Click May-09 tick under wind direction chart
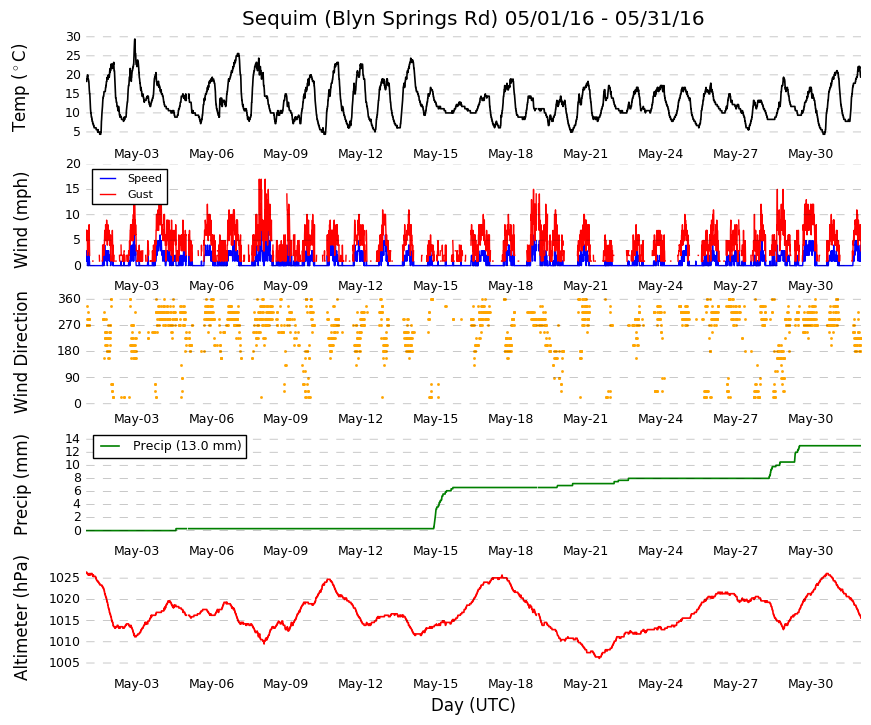The width and height of the screenshot is (871, 725). (x=286, y=419)
